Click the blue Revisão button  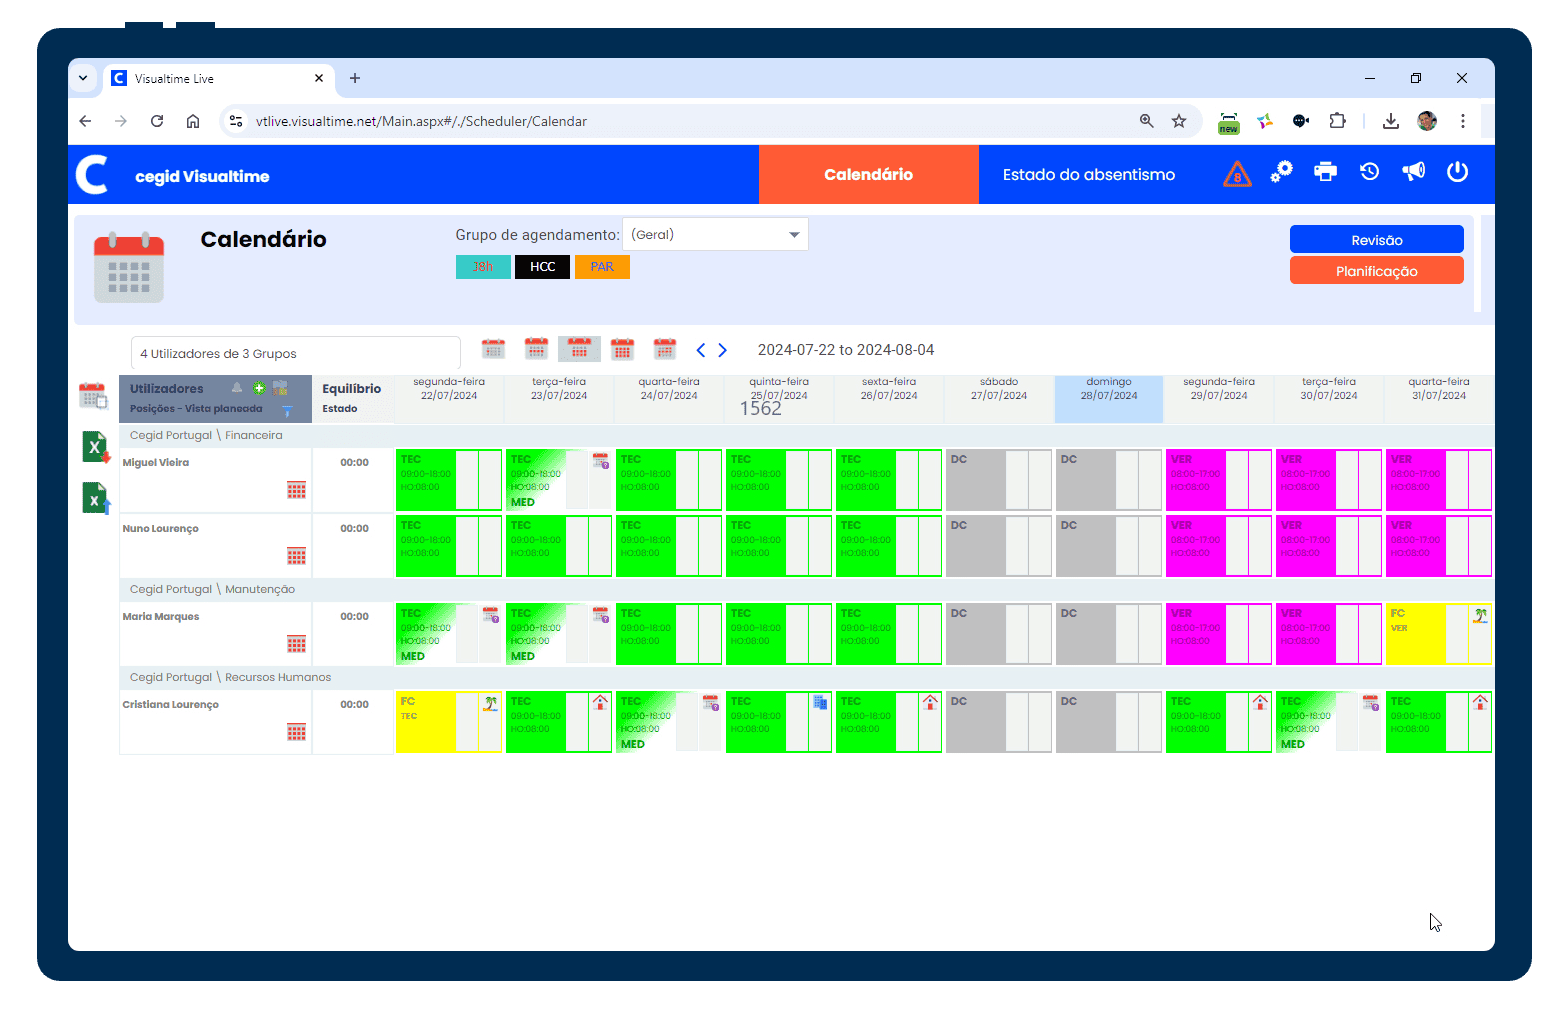pyautogui.click(x=1376, y=240)
